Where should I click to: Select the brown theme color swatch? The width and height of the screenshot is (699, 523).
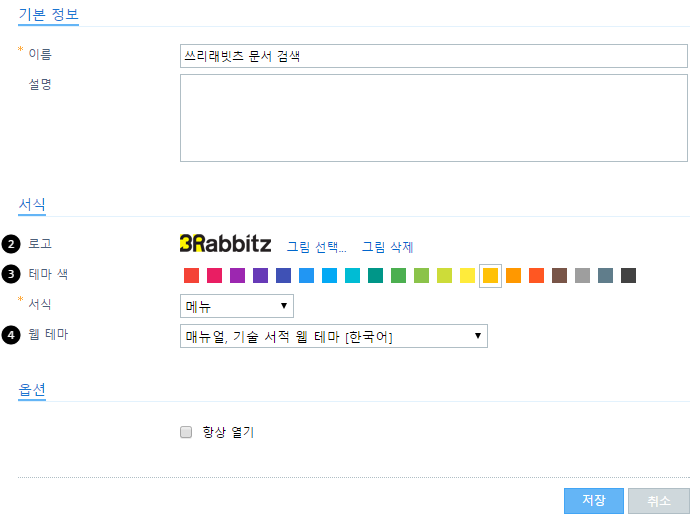pos(559,276)
